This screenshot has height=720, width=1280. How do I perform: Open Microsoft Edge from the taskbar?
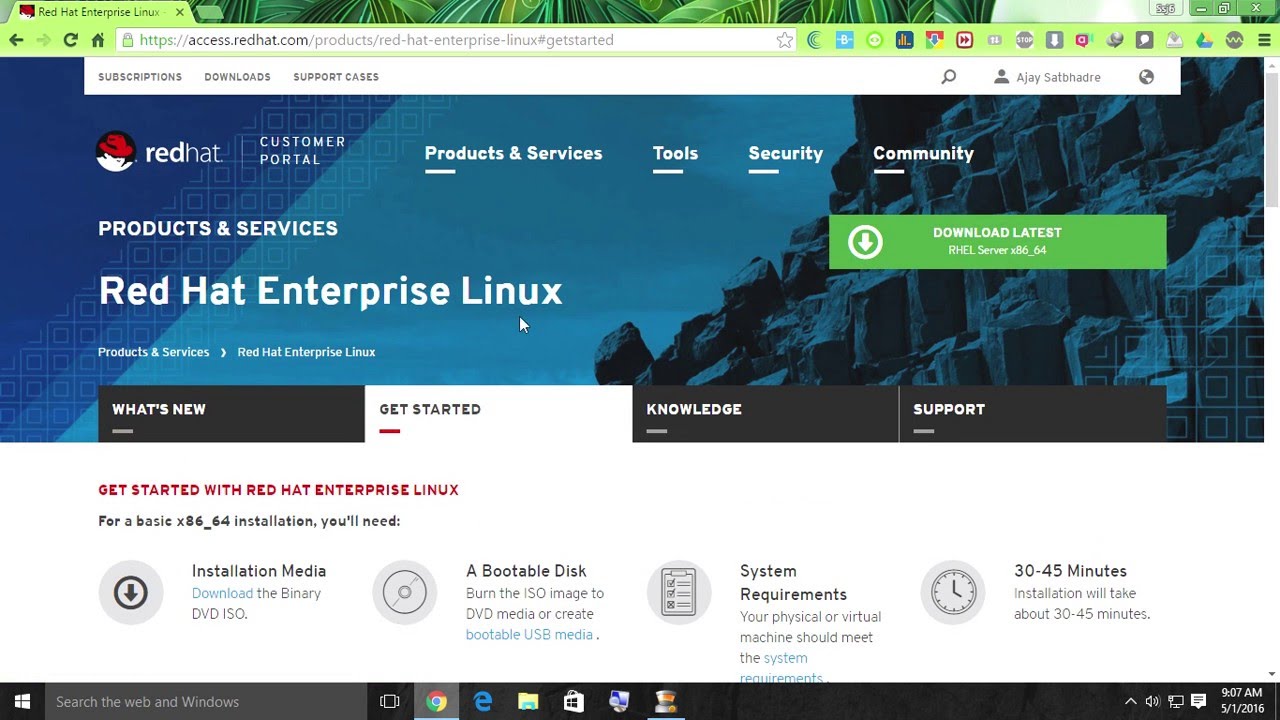point(483,702)
